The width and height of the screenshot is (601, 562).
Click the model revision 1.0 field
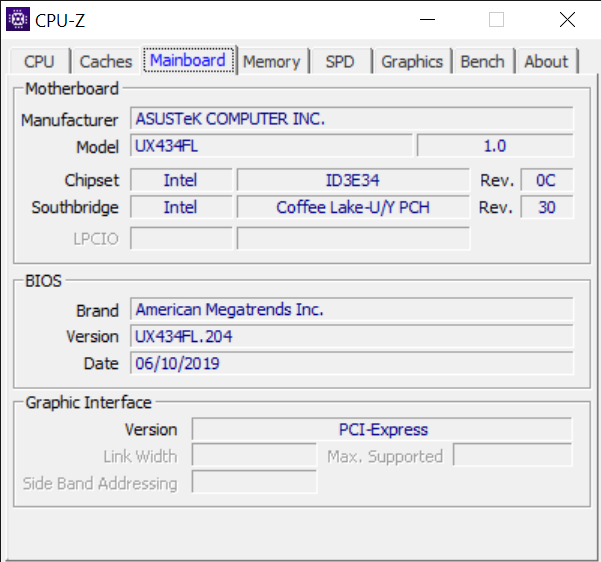pos(495,146)
